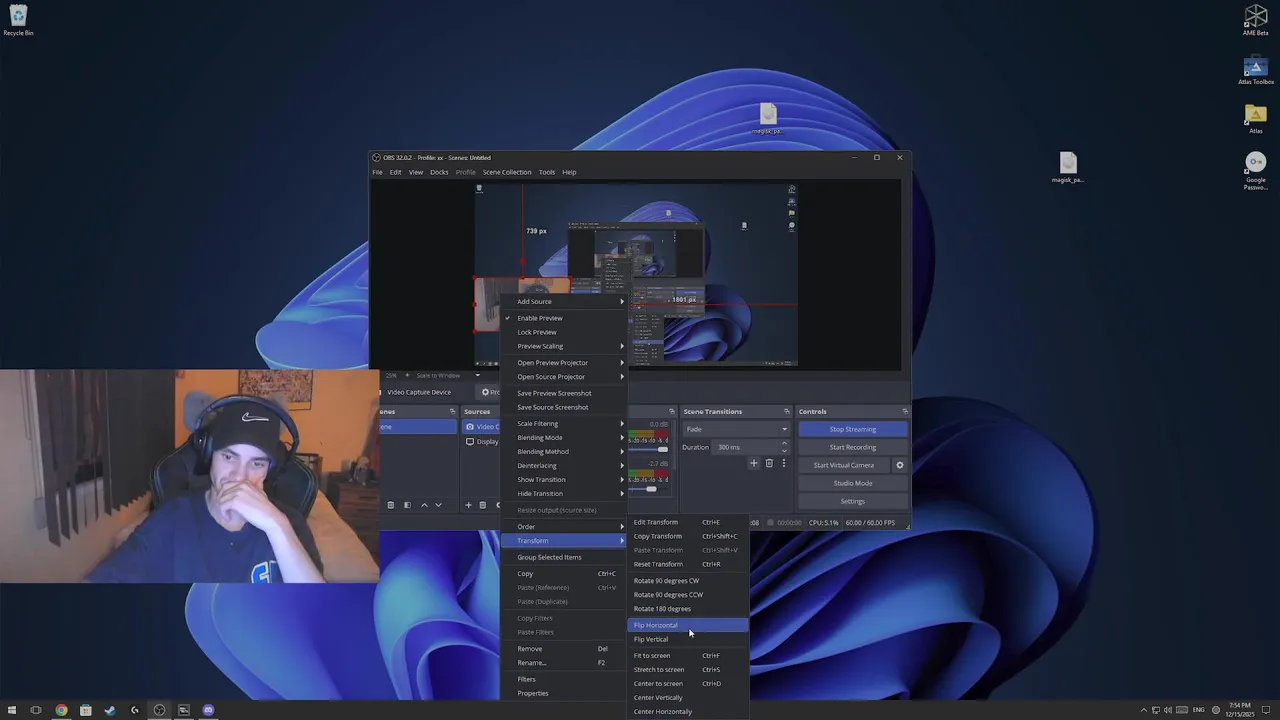This screenshot has height=720, width=1280.
Task: Expand Scale Filtering submenu
Action: point(563,423)
